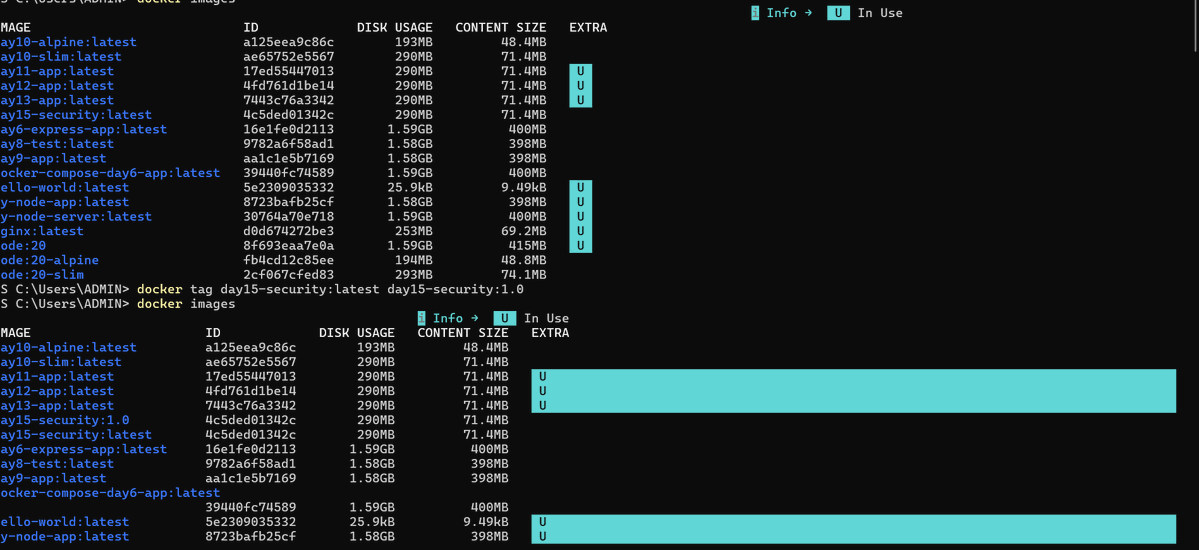Click the ID in the ay15-security:1.0 row
This screenshot has height=550, width=1199.
[251, 420]
